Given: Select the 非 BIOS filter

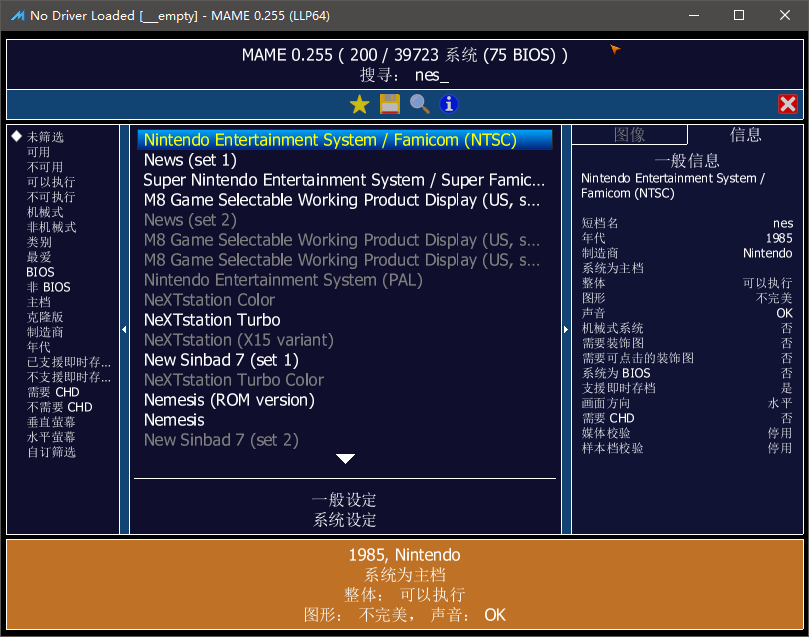Looking at the screenshot, I should click(x=48, y=287).
